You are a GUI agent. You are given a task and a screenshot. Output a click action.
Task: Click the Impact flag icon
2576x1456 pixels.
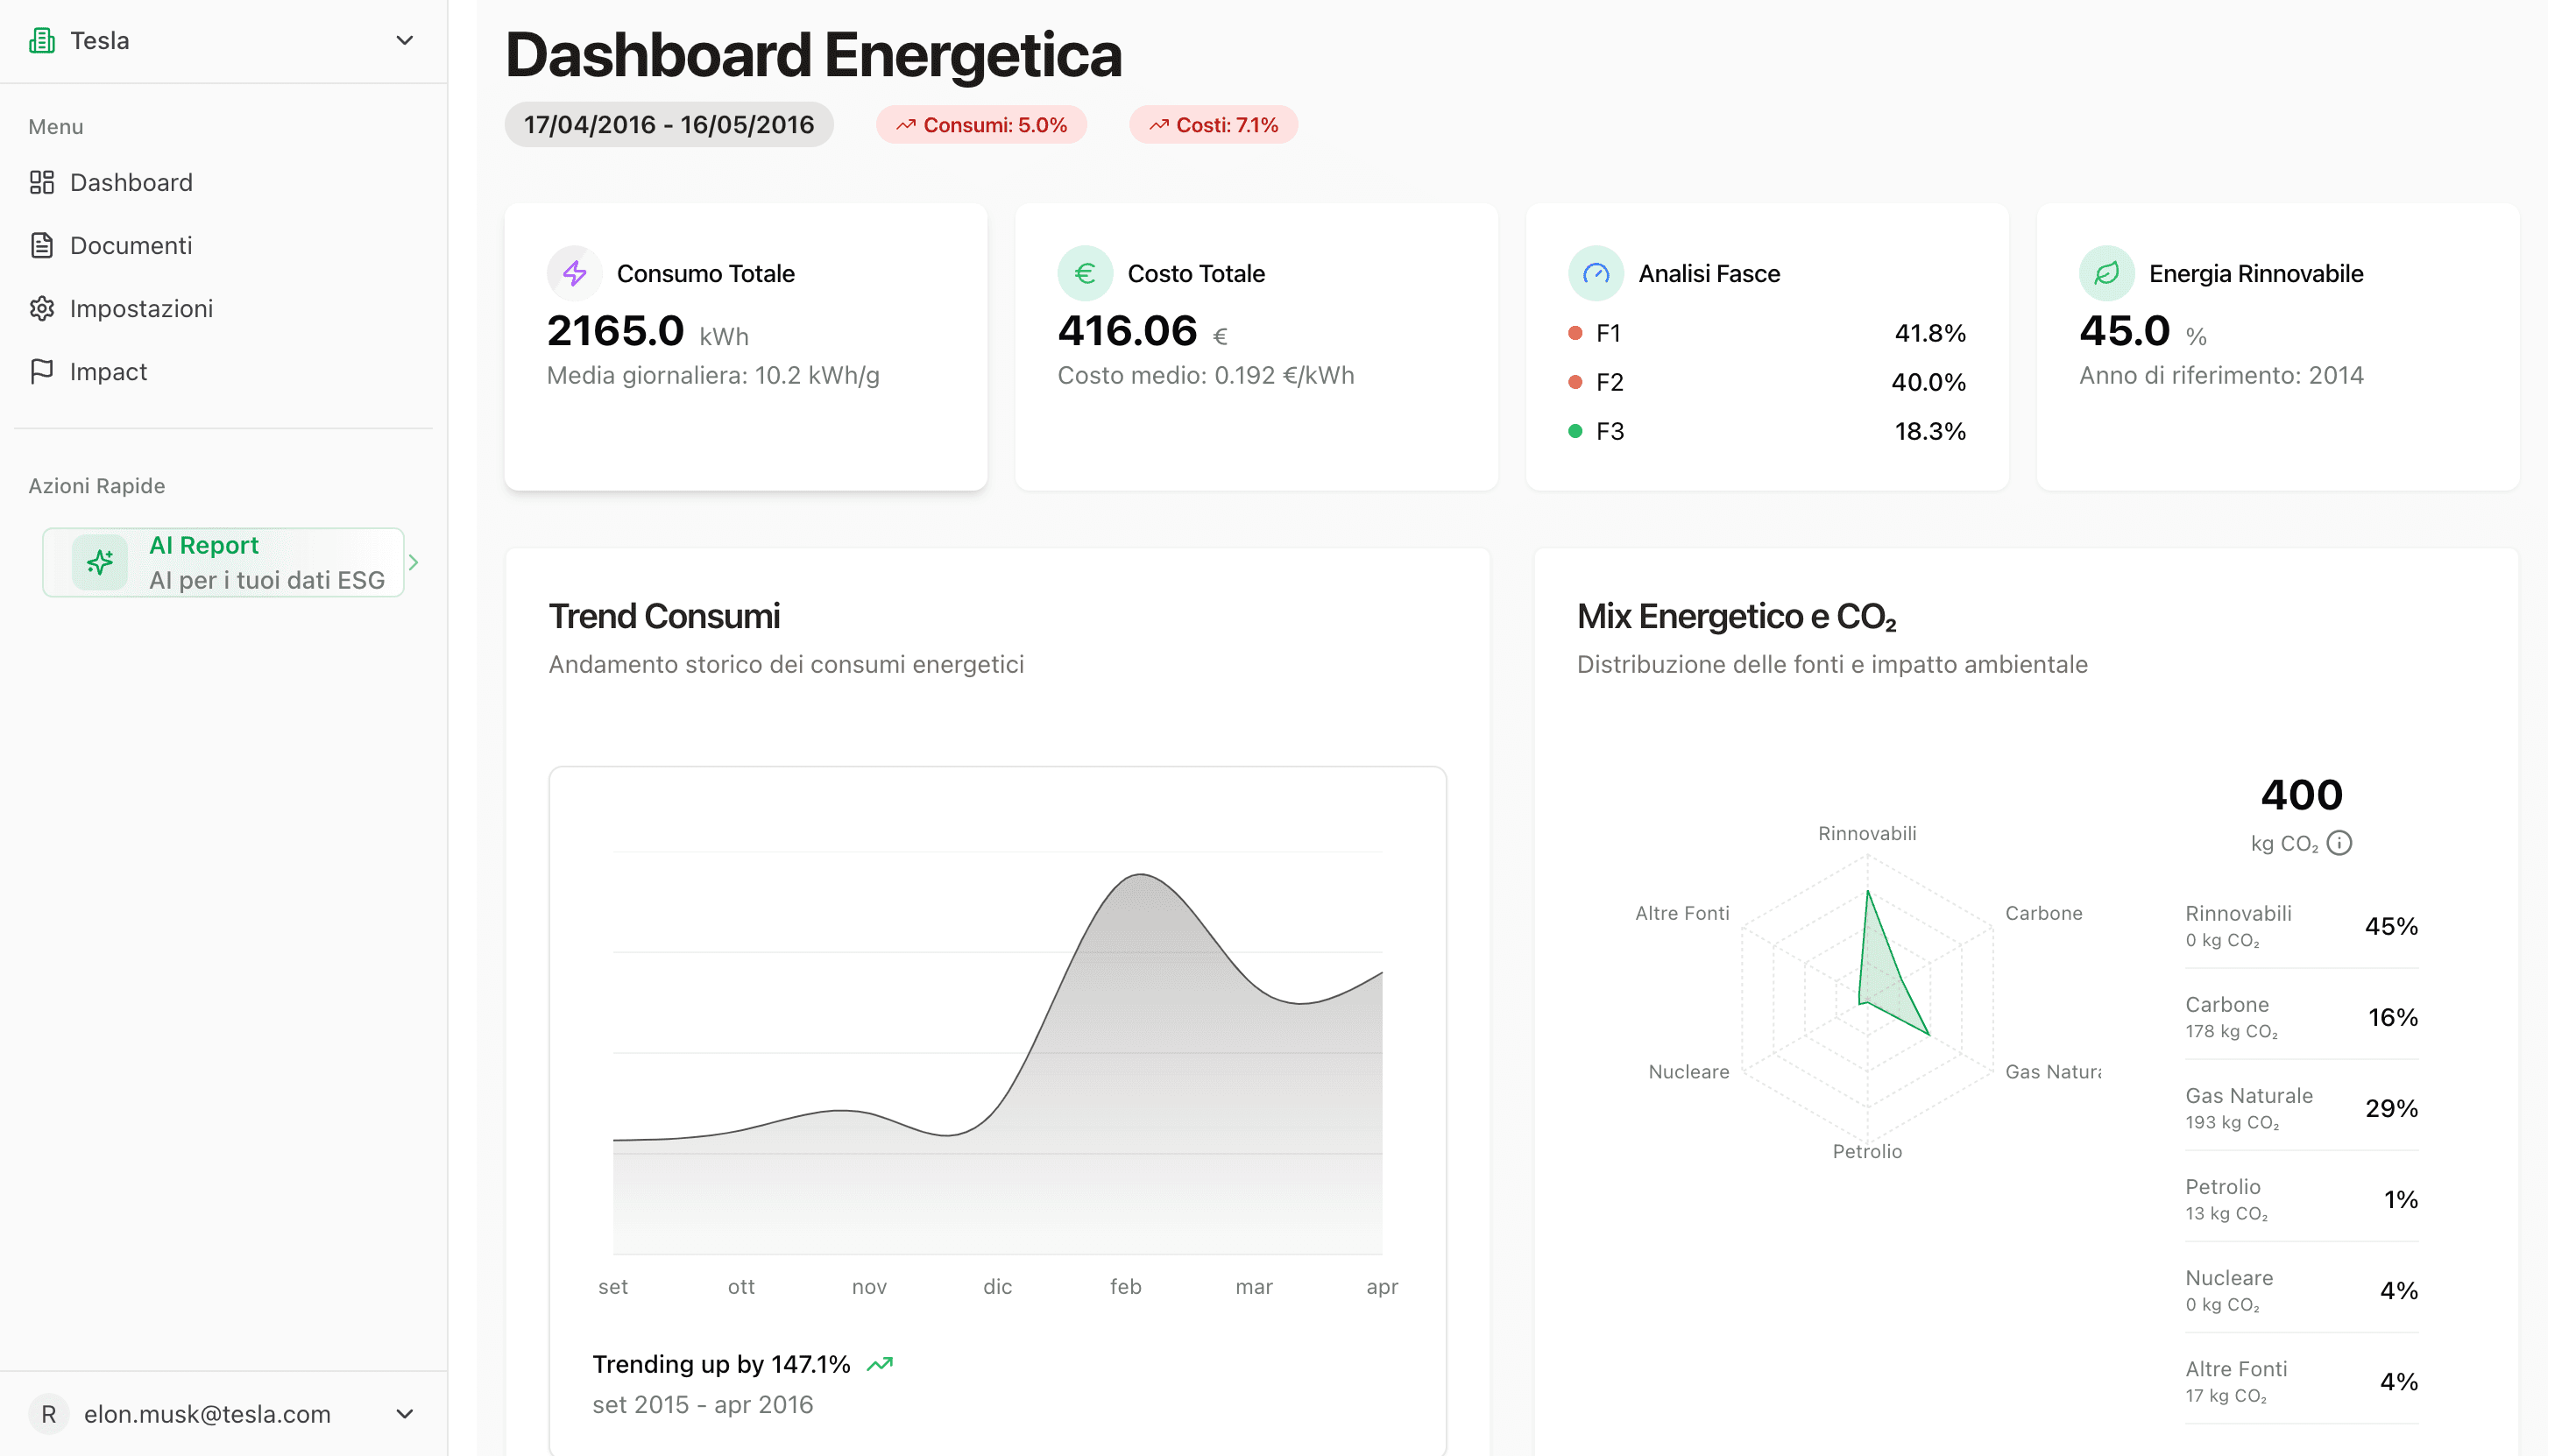tap(42, 371)
